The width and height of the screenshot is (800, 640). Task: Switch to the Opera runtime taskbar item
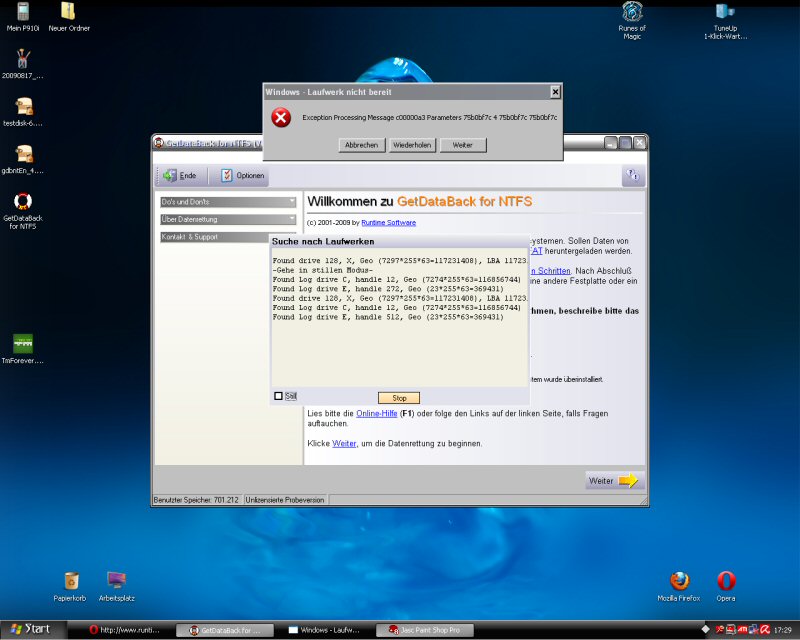tap(124, 630)
